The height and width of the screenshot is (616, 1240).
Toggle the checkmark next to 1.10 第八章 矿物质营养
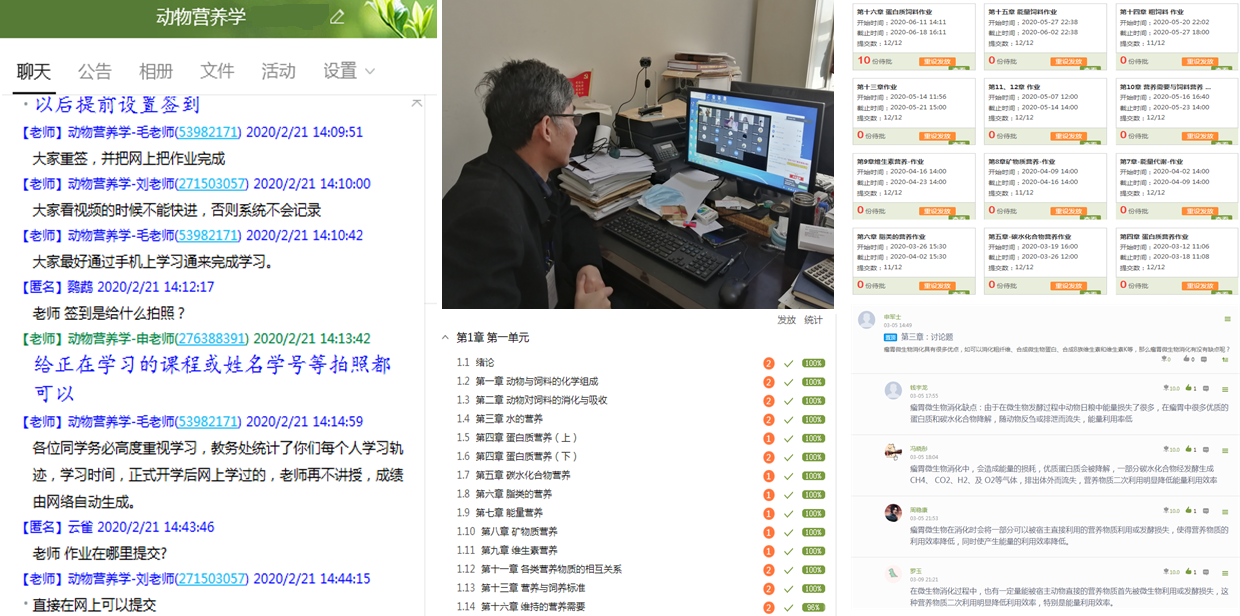tap(788, 532)
